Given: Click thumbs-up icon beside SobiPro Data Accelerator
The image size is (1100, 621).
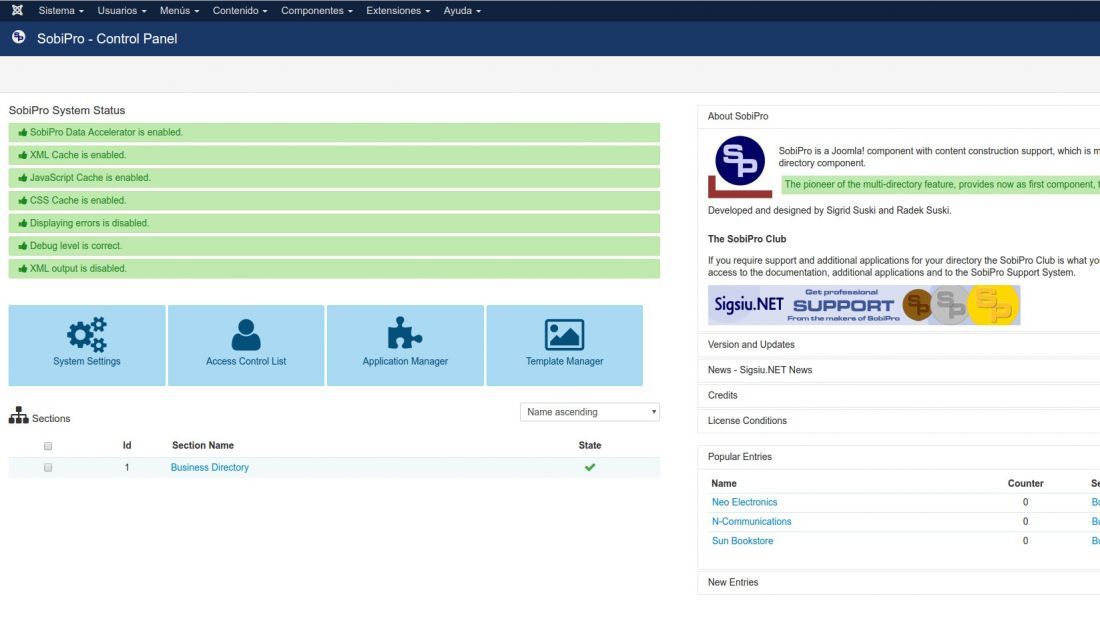Looking at the screenshot, I should 22,133.
